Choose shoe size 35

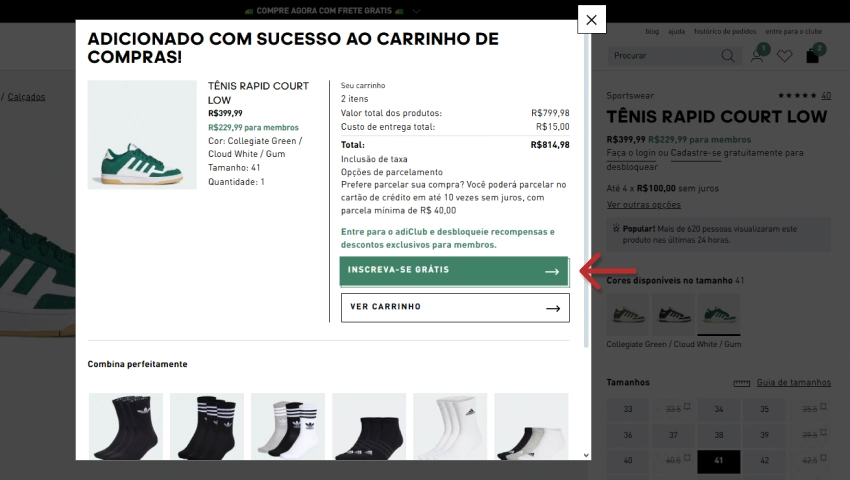pyautogui.click(x=765, y=409)
